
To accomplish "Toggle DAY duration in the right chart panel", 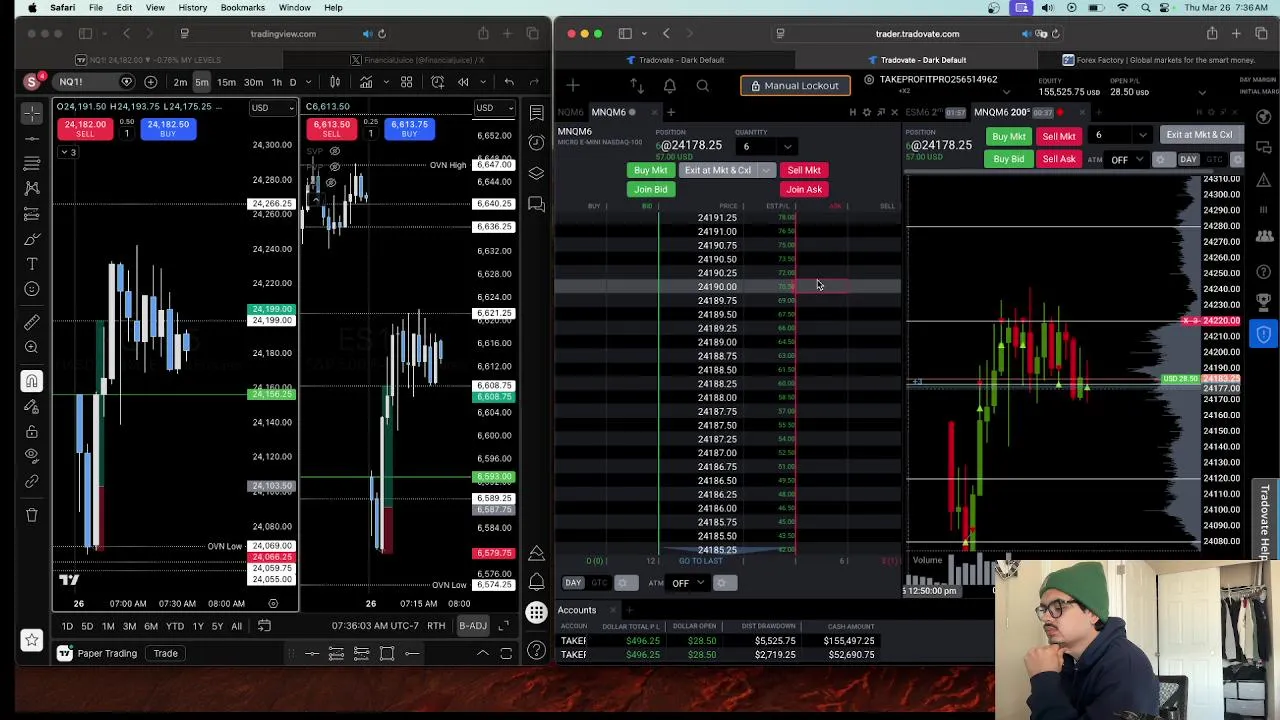I will [x=1188, y=160].
